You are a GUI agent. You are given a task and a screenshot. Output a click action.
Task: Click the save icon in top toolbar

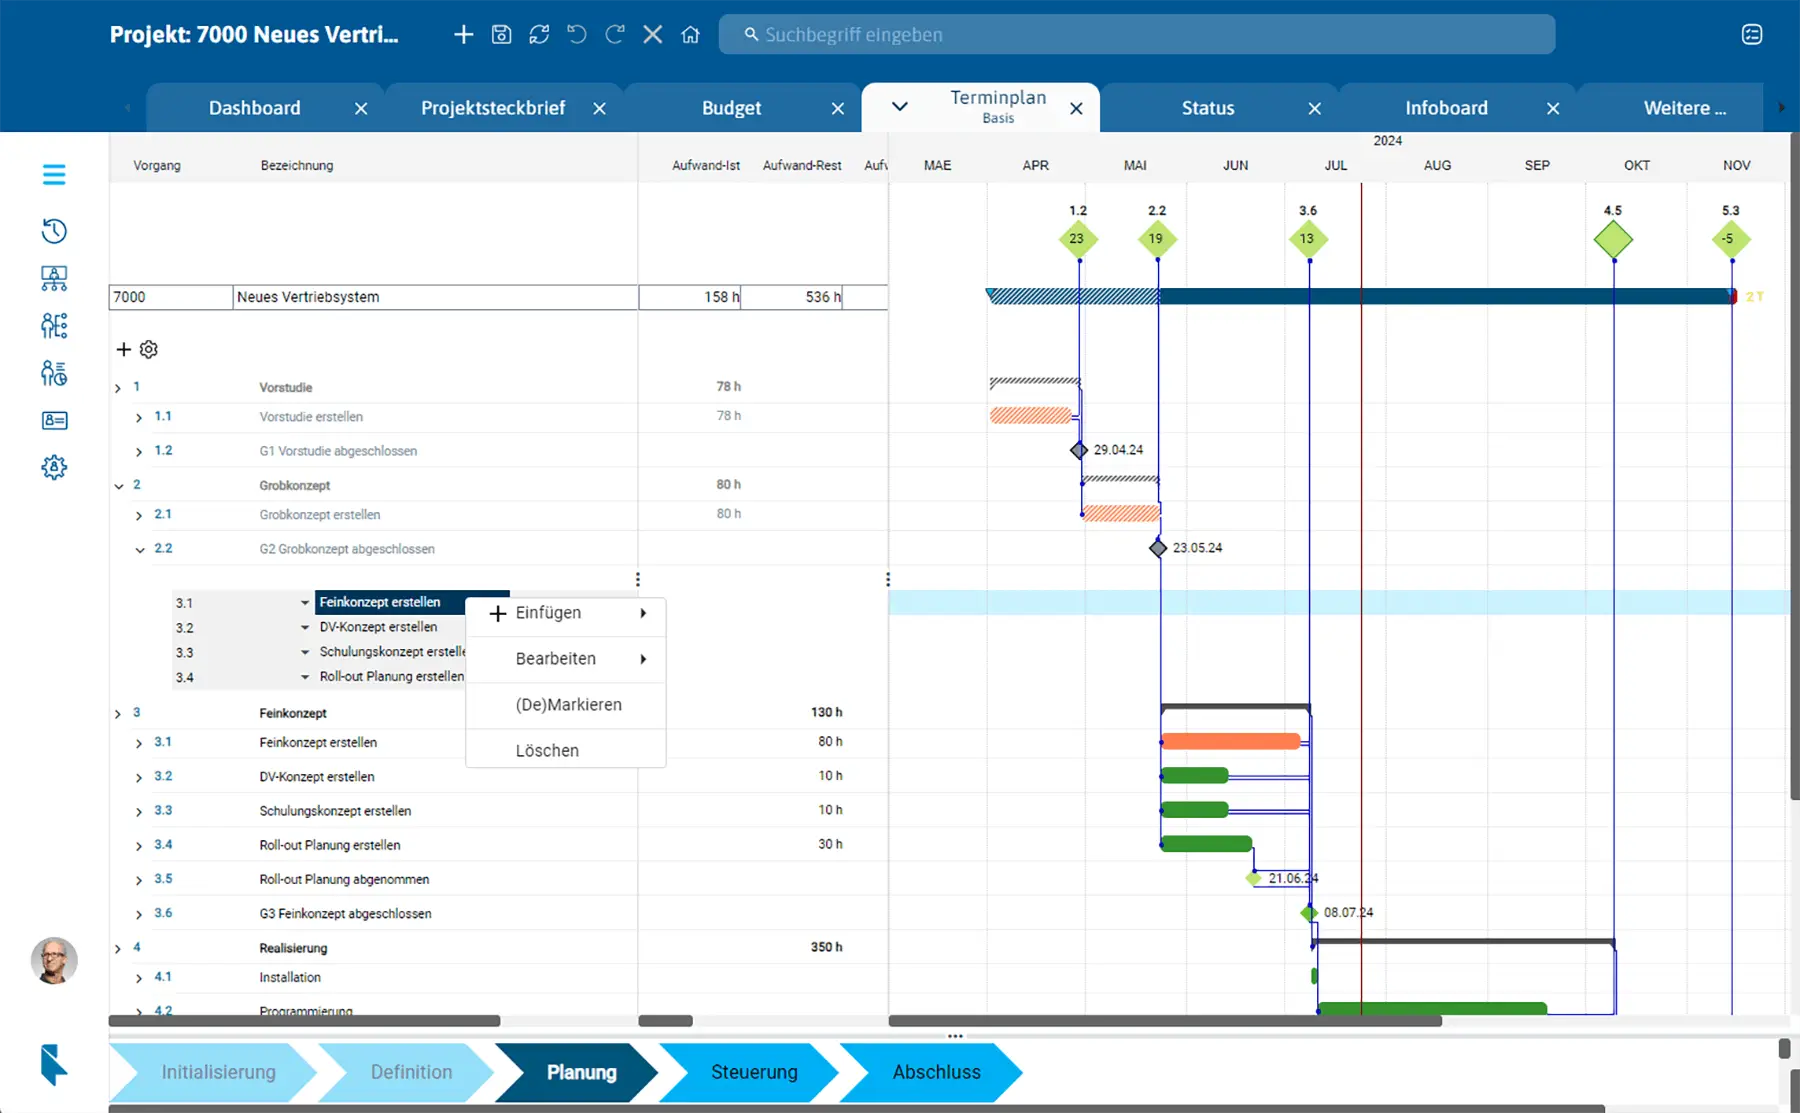tap(501, 35)
